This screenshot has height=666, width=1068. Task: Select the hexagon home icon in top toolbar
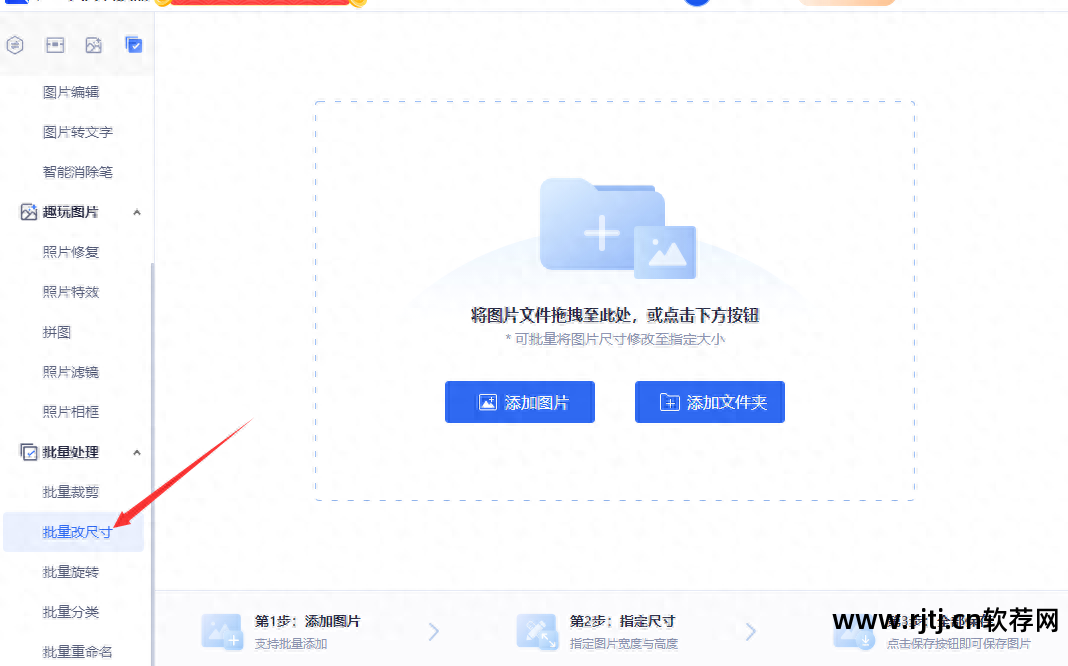[x=15, y=44]
